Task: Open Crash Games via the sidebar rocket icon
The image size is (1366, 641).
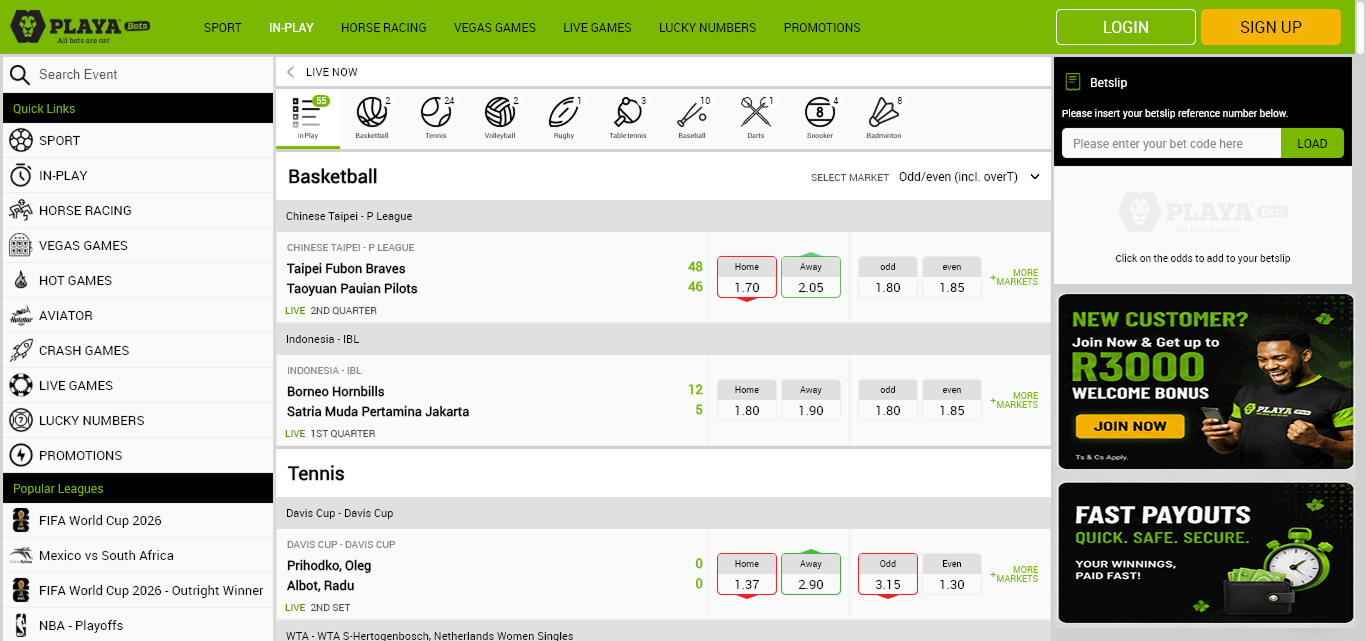Action: point(20,350)
